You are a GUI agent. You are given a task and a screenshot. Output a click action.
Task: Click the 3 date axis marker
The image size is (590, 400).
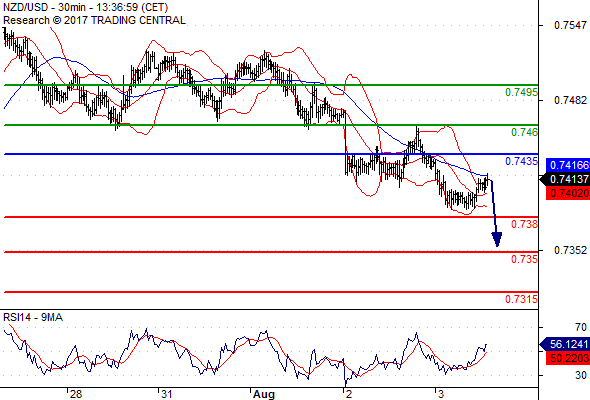pyautogui.click(x=441, y=394)
